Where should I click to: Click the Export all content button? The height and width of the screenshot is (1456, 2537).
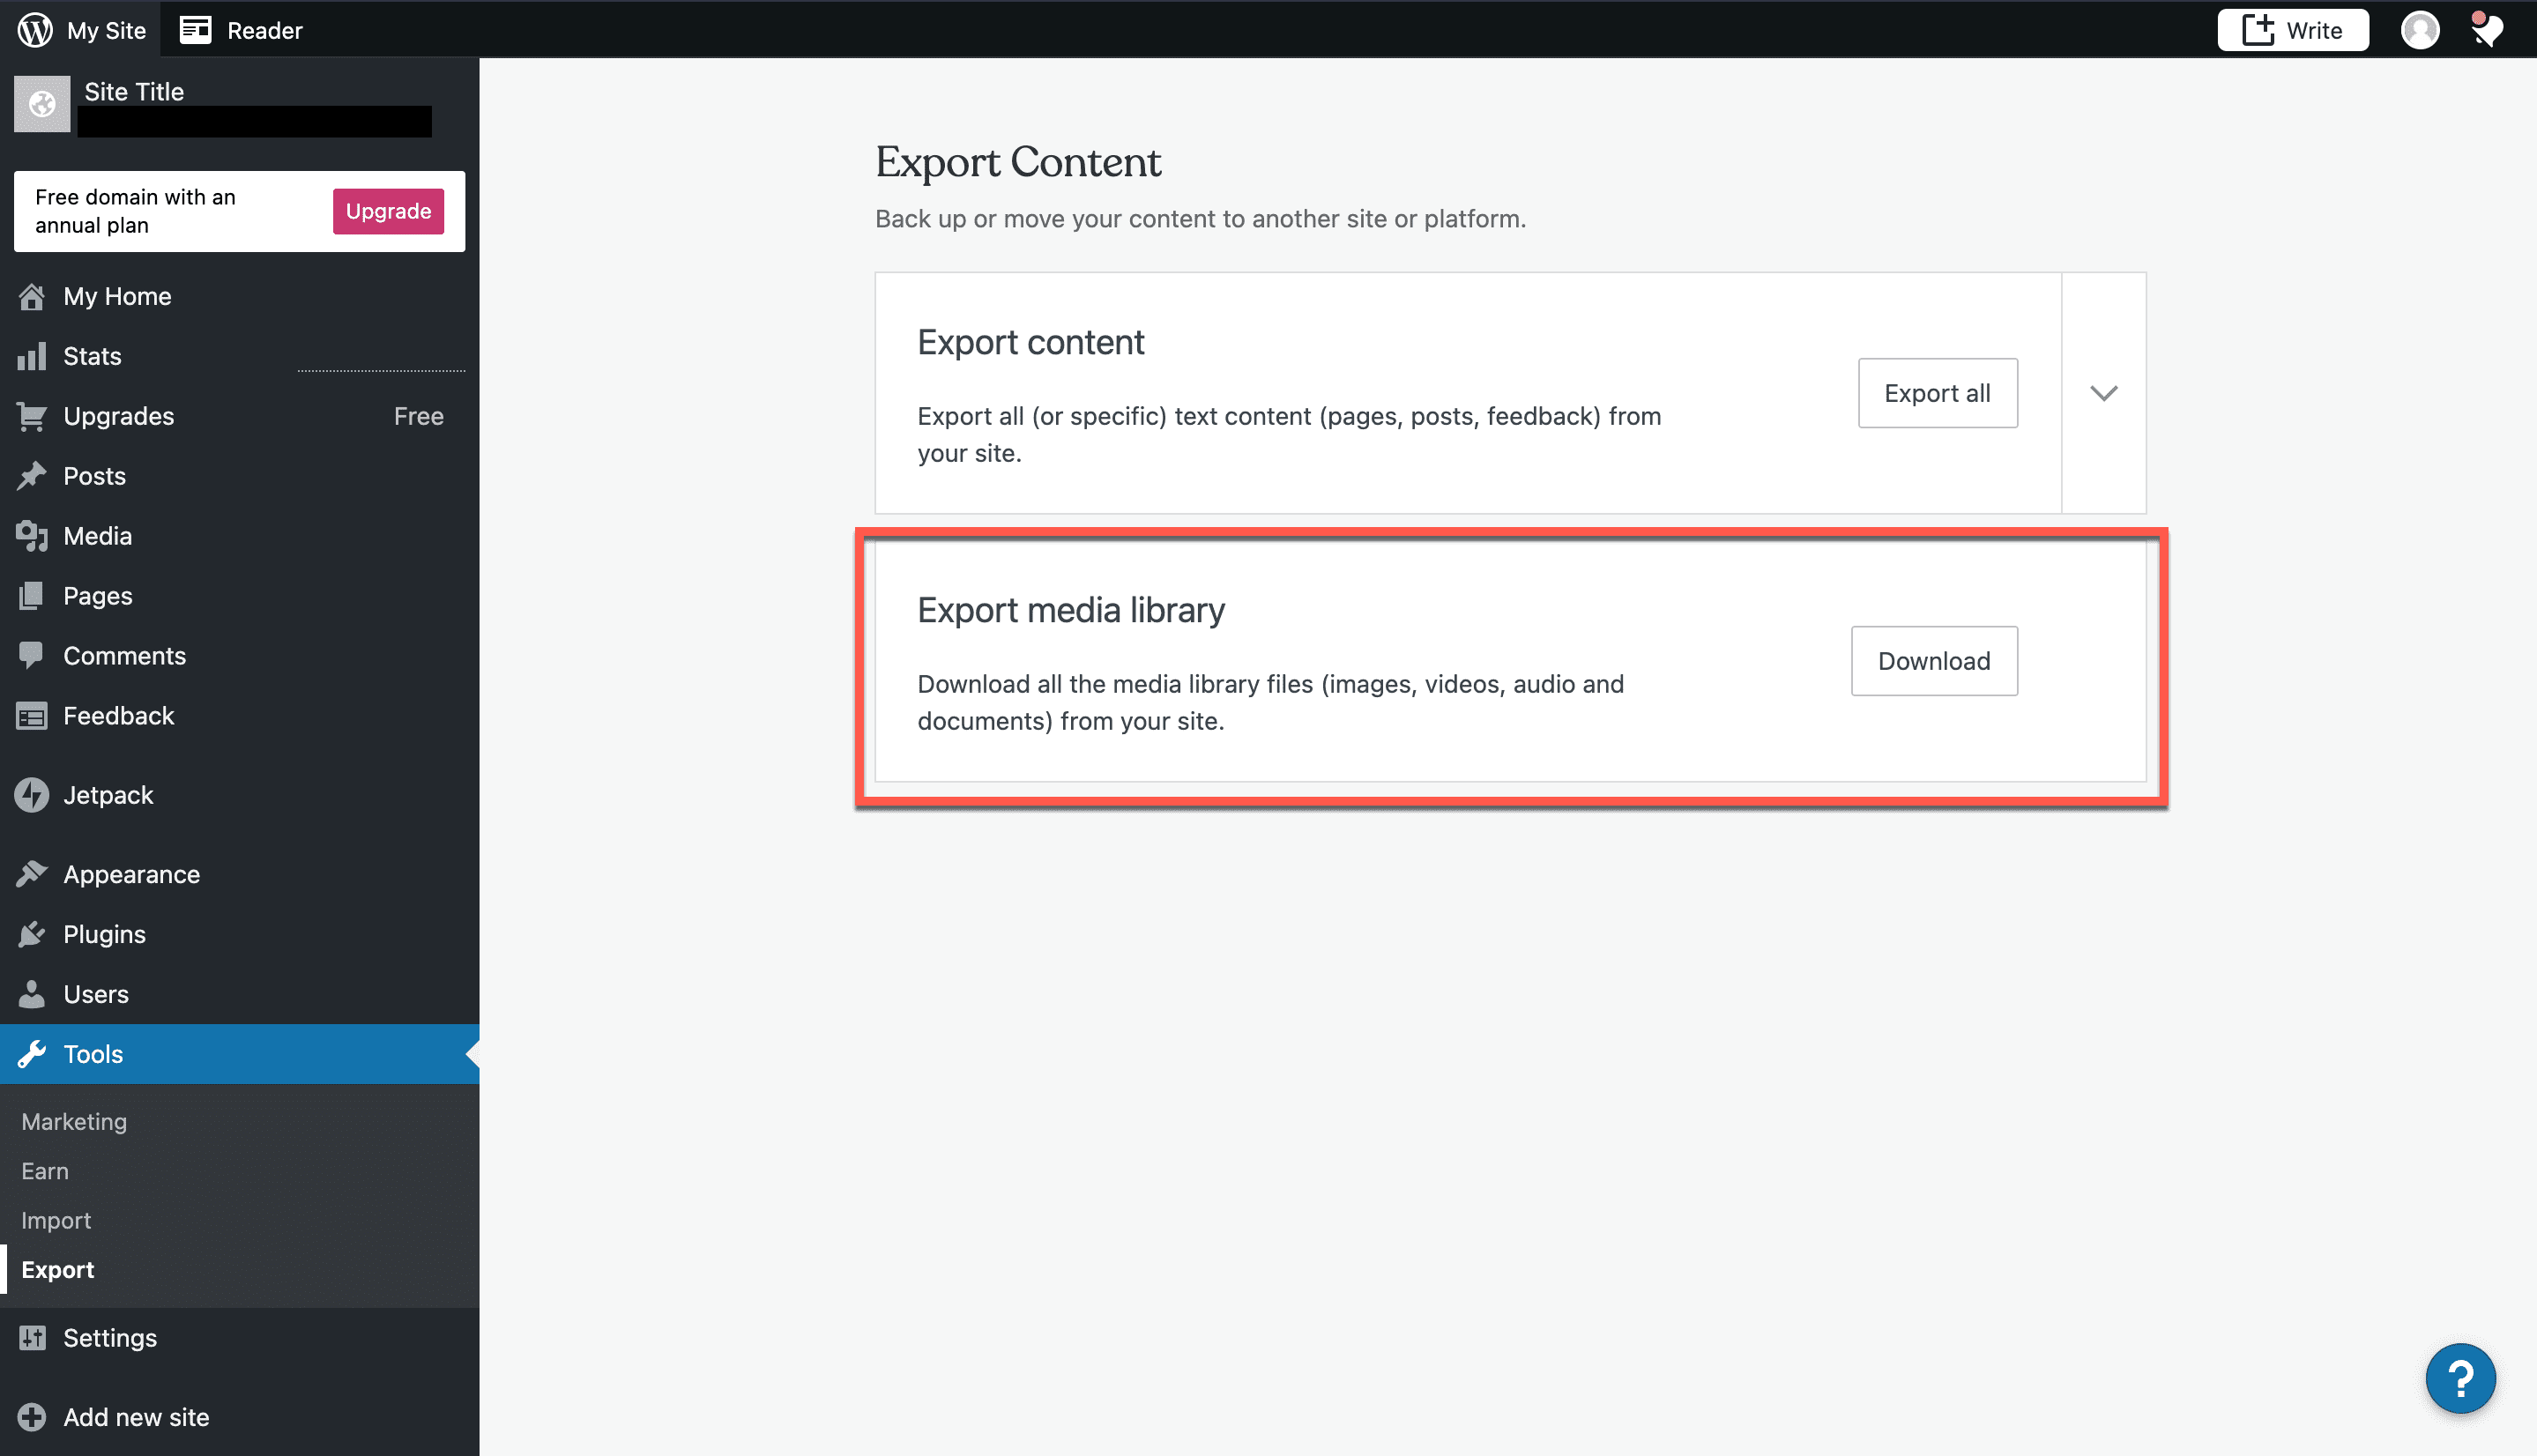click(x=1938, y=392)
